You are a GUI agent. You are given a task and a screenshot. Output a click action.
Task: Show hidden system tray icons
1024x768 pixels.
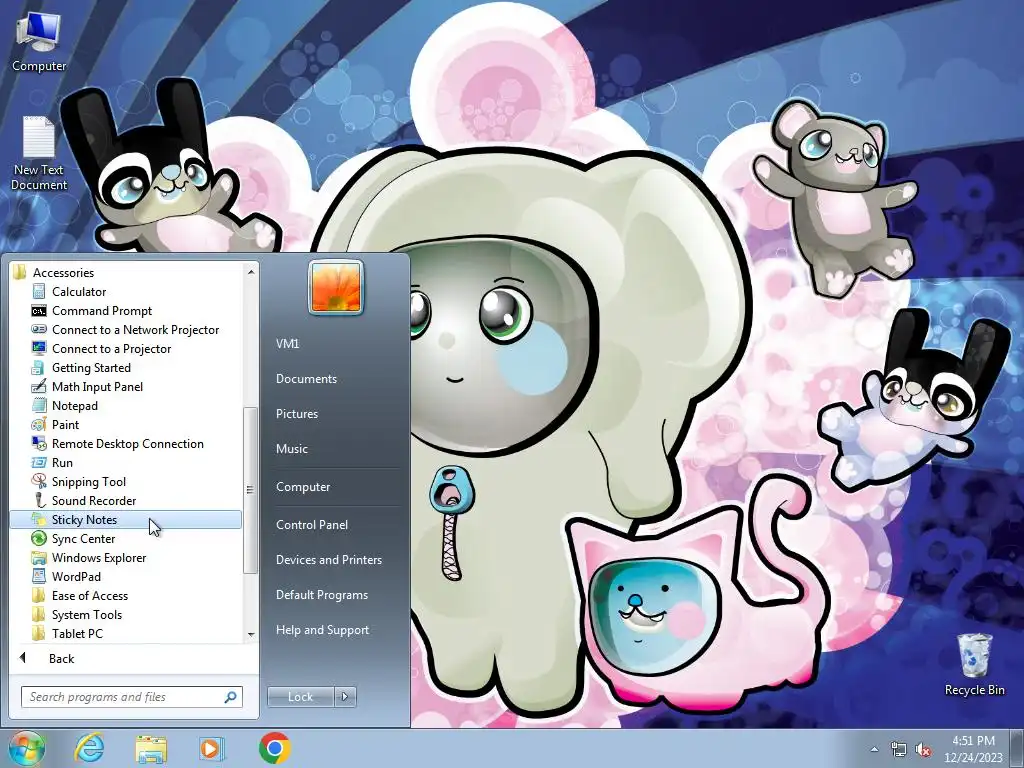pyautogui.click(x=874, y=749)
